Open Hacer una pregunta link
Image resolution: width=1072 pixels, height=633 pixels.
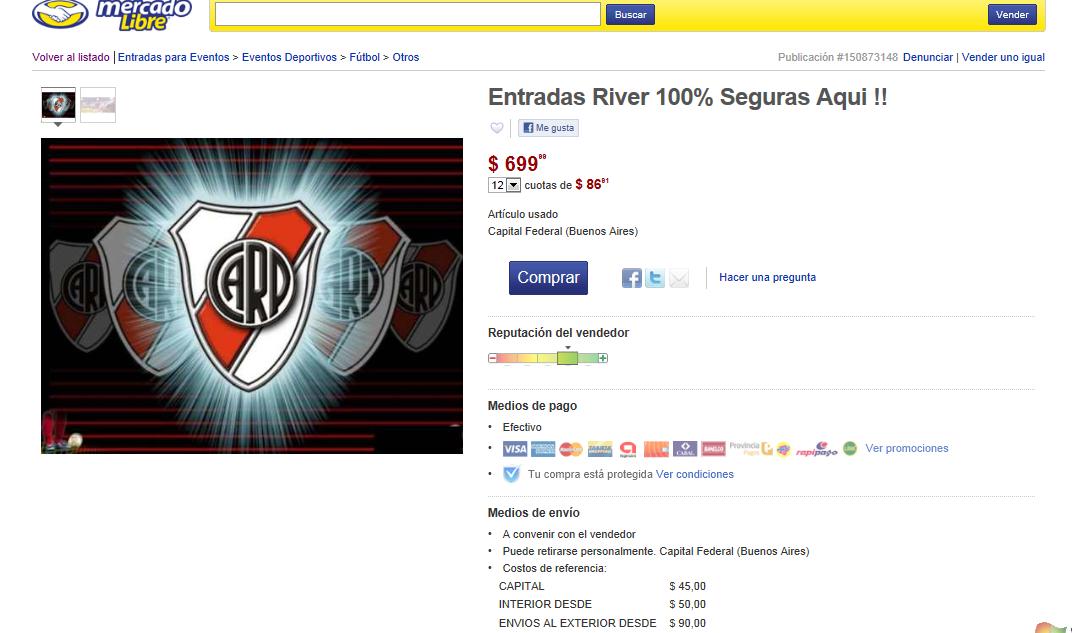(x=767, y=277)
